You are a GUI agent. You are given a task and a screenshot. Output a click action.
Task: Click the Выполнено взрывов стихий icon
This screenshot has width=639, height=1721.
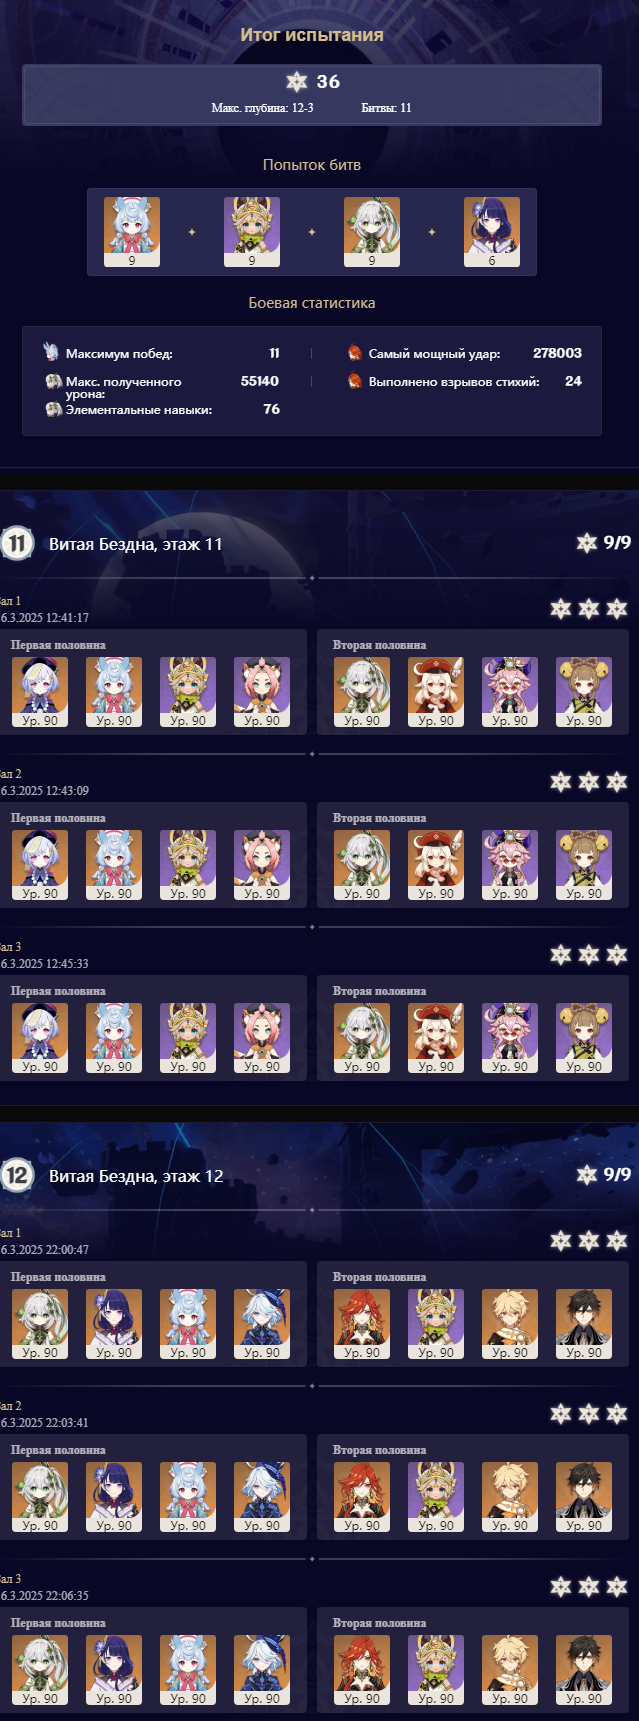tap(354, 381)
